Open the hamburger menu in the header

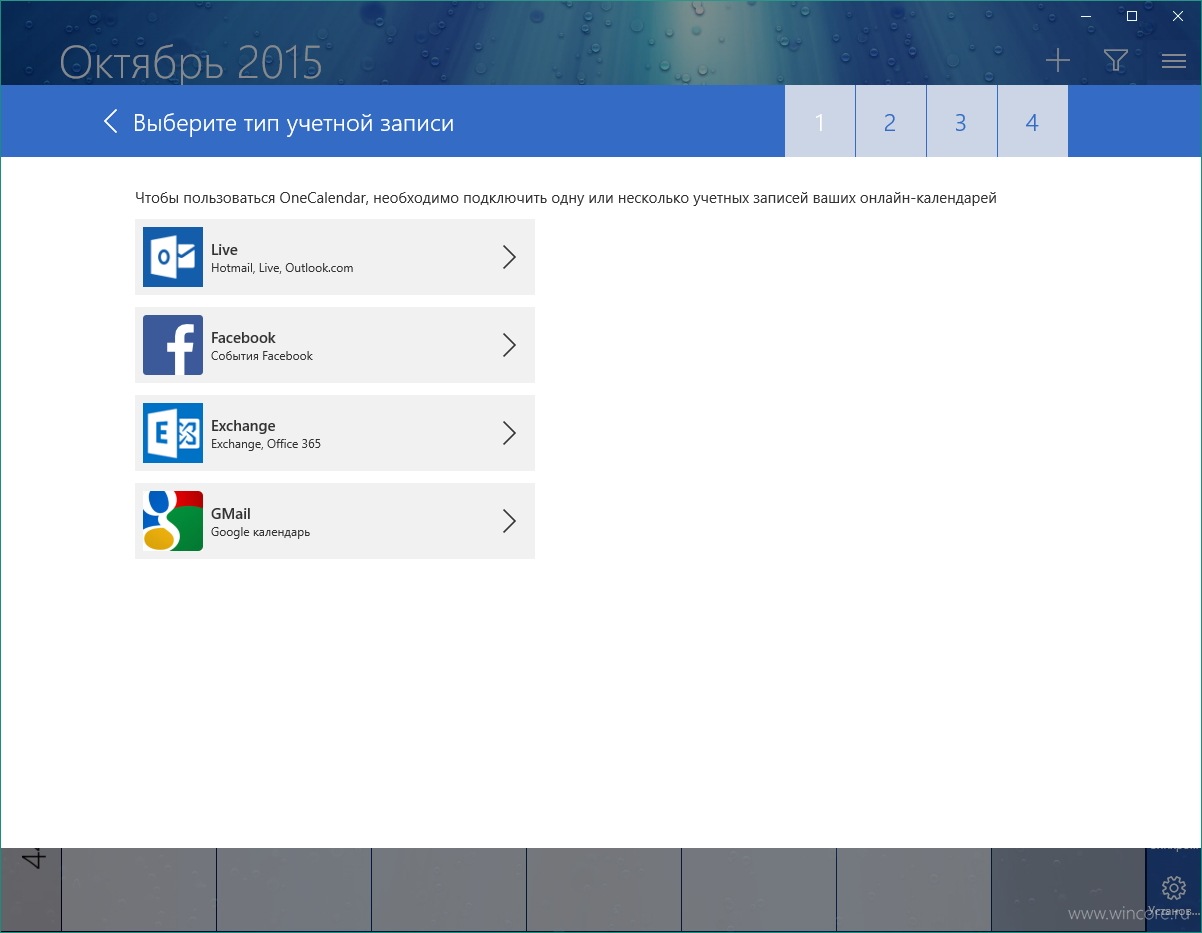pos(1174,61)
